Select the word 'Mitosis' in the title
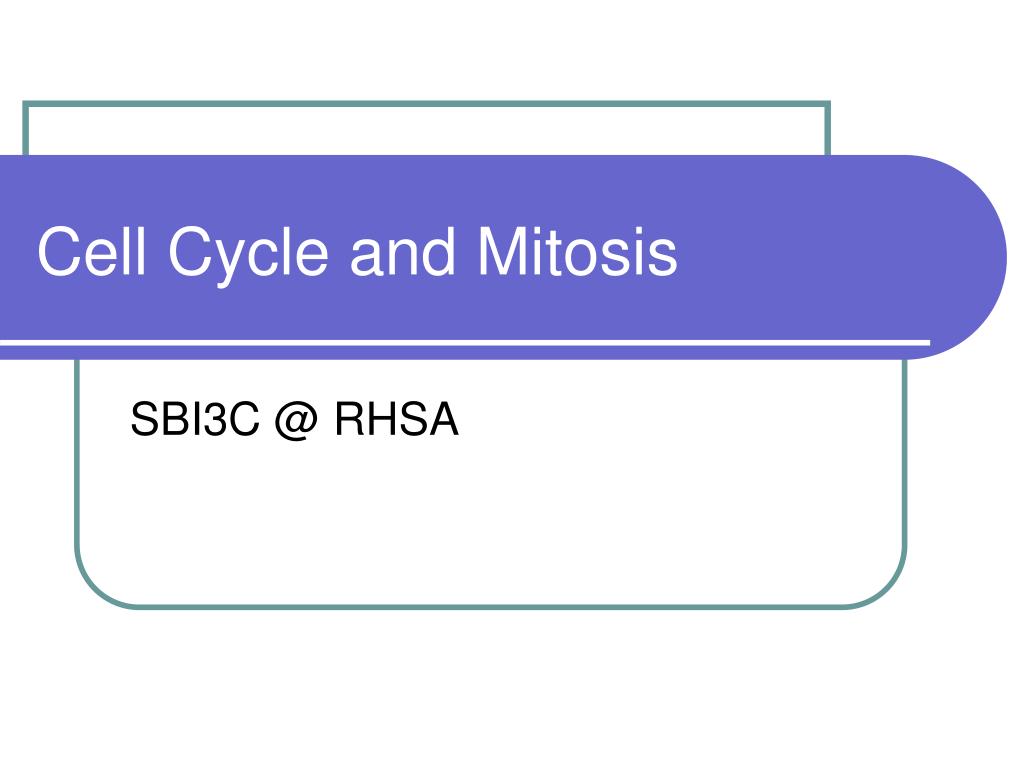 tap(578, 251)
